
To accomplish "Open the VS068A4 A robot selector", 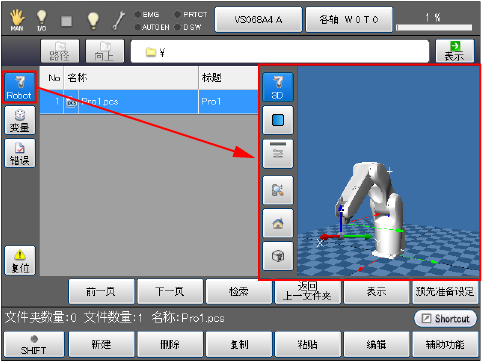I will pyautogui.click(x=258, y=20).
